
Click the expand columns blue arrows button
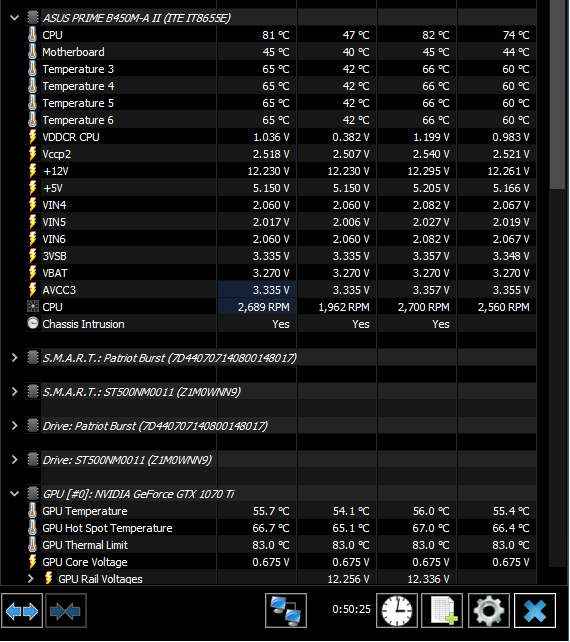point(22,611)
